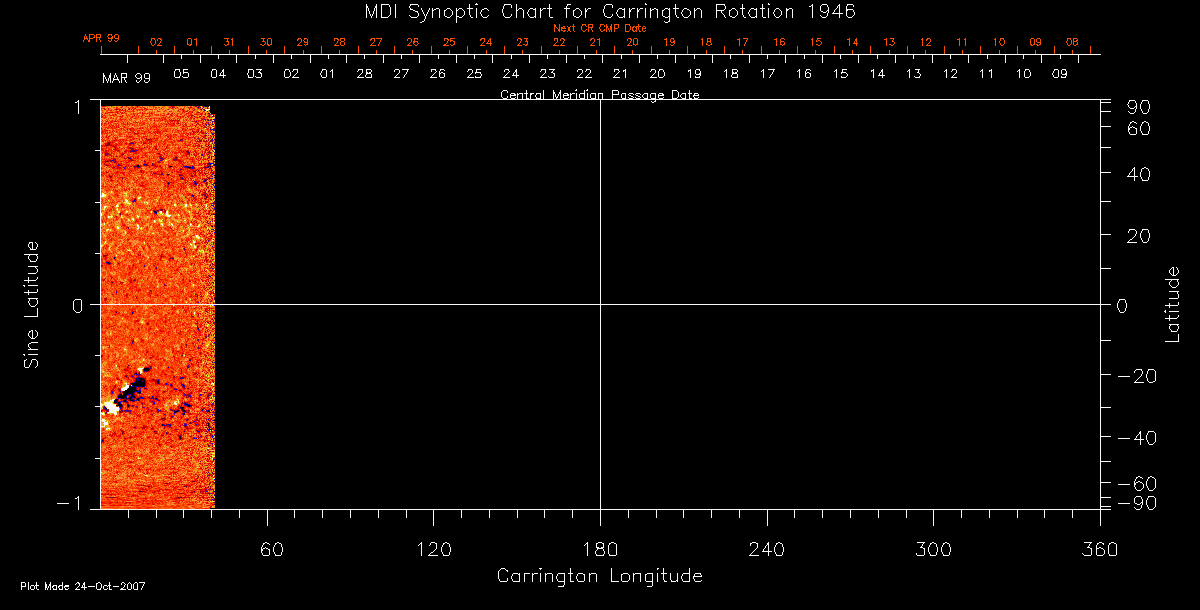This screenshot has height=610, width=1200.
Task: Click the red 31 date marker
Action: click(229, 43)
